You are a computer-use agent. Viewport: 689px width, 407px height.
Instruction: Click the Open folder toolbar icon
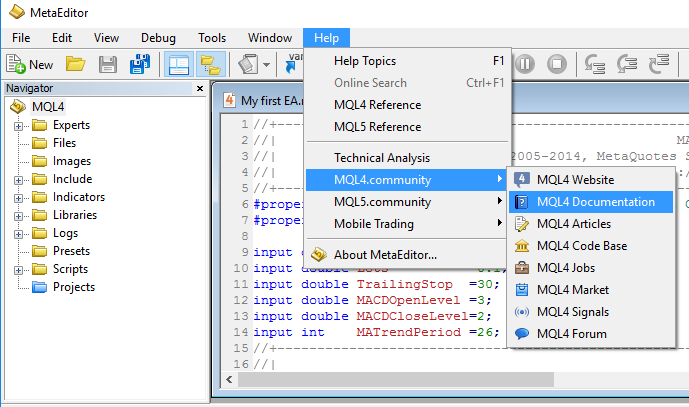pyautogui.click(x=75, y=64)
